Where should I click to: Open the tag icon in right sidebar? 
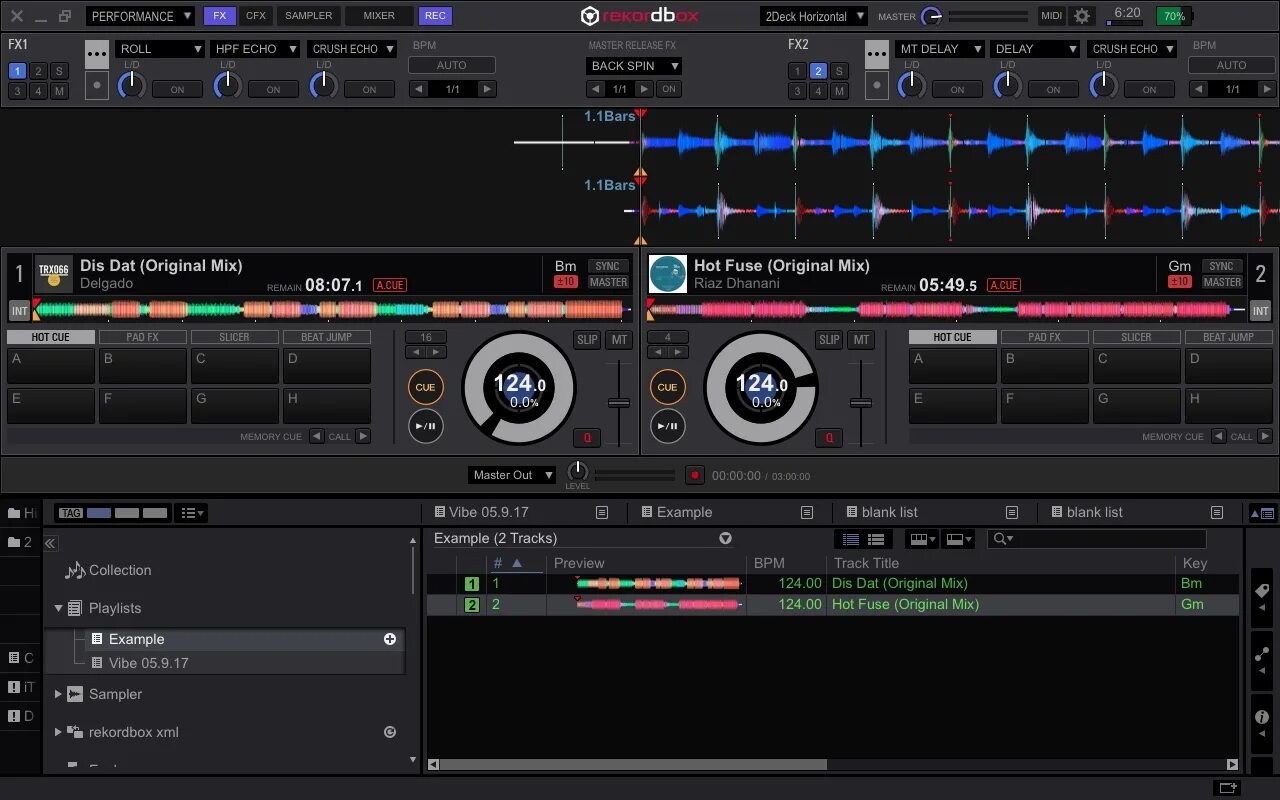pos(1262,590)
